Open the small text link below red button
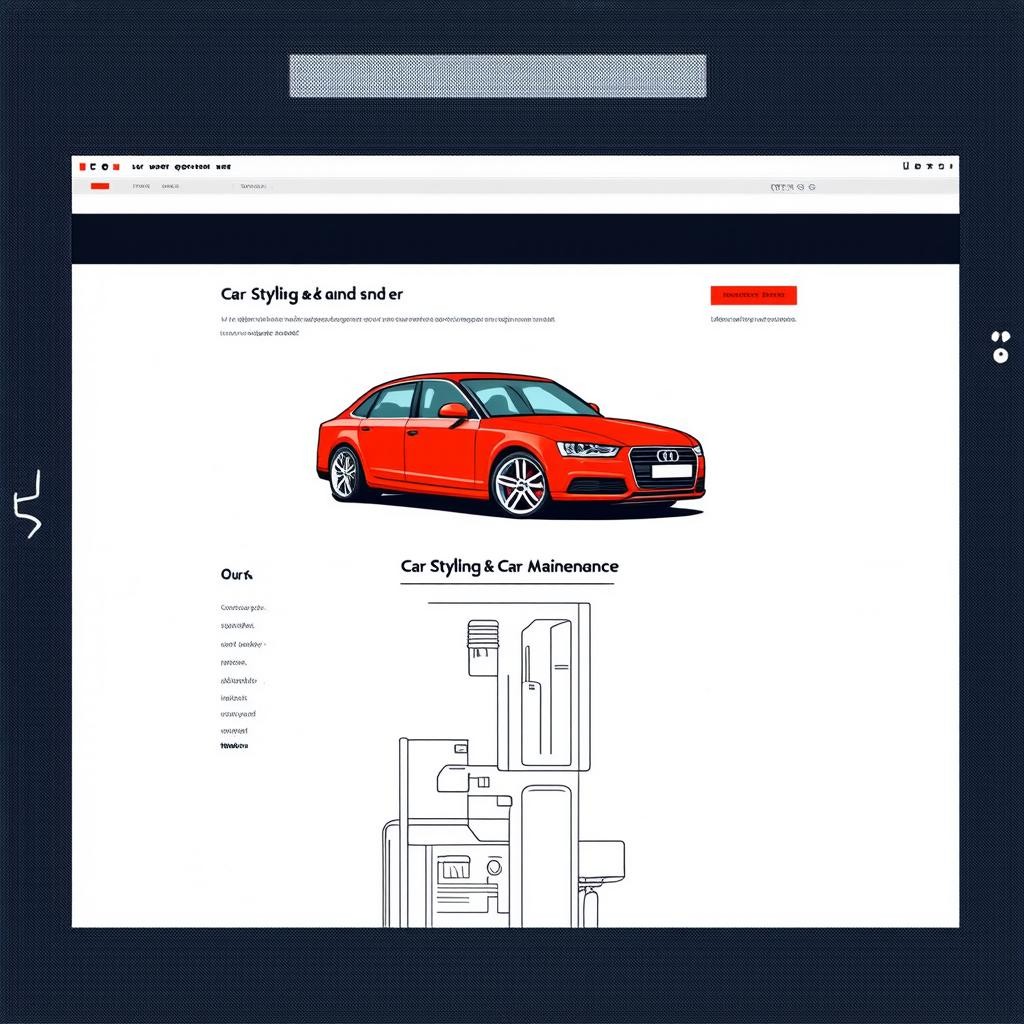 (753, 320)
